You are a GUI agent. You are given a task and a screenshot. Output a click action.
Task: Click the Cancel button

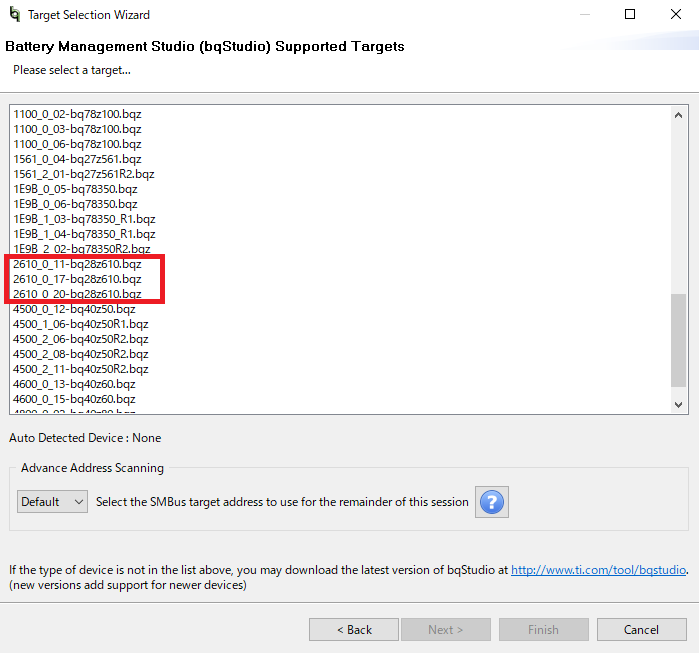(641, 629)
